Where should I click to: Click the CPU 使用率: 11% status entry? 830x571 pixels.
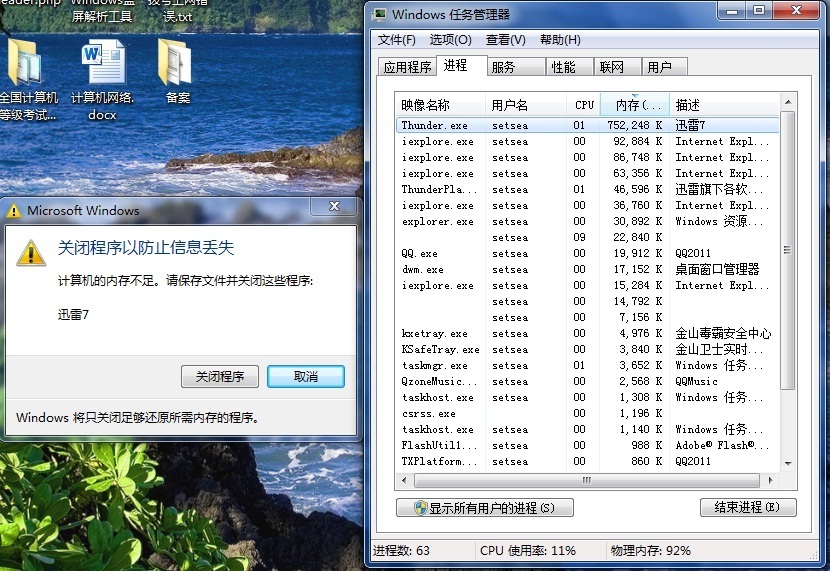pos(528,550)
